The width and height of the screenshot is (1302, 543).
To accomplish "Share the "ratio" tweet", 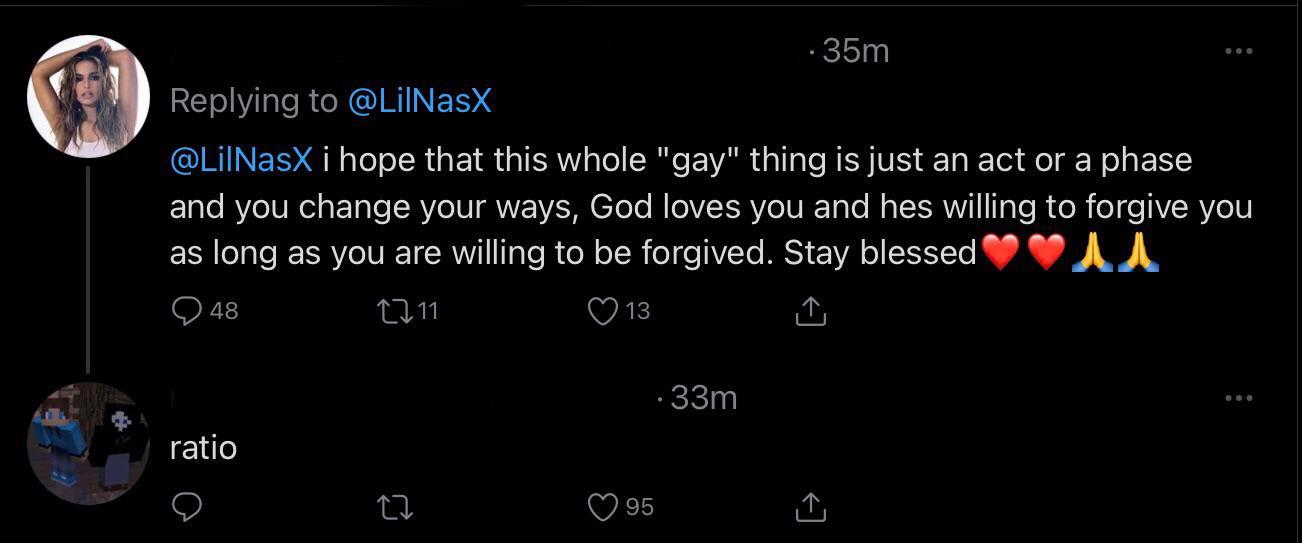I will (810, 508).
